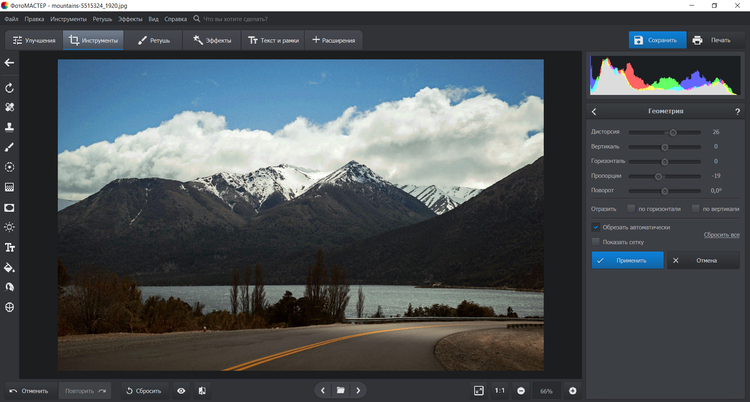Select the stamp tool in left sidebar
750x402 pixels.
click(x=9, y=127)
